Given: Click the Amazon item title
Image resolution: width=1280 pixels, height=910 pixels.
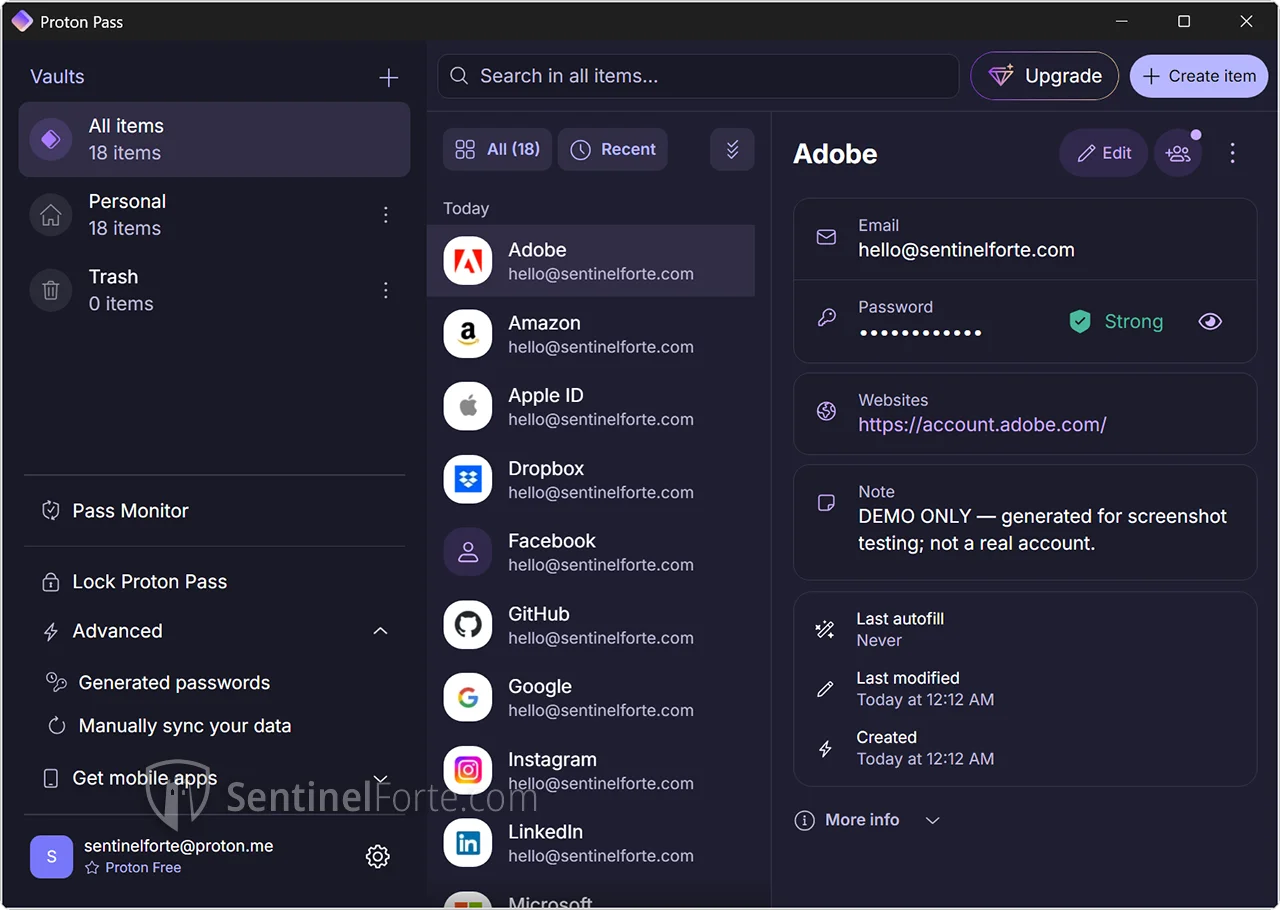Looking at the screenshot, I should [x=544, y=323].
